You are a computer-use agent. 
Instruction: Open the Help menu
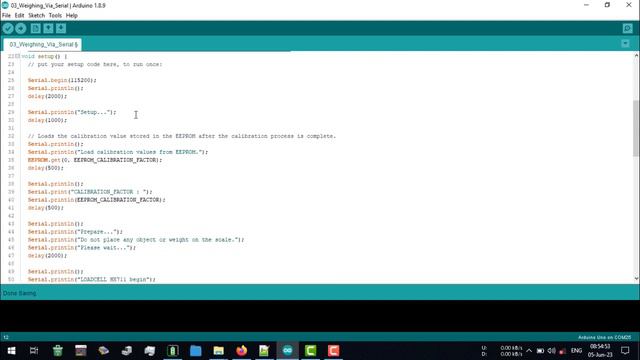point(72,16)
